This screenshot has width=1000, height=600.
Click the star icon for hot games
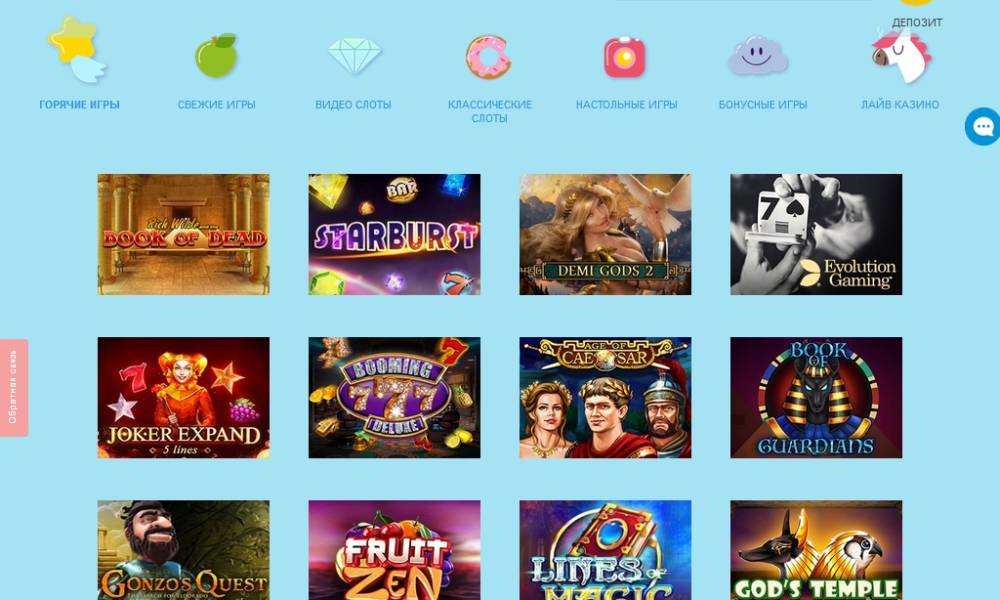click(77, 50)
